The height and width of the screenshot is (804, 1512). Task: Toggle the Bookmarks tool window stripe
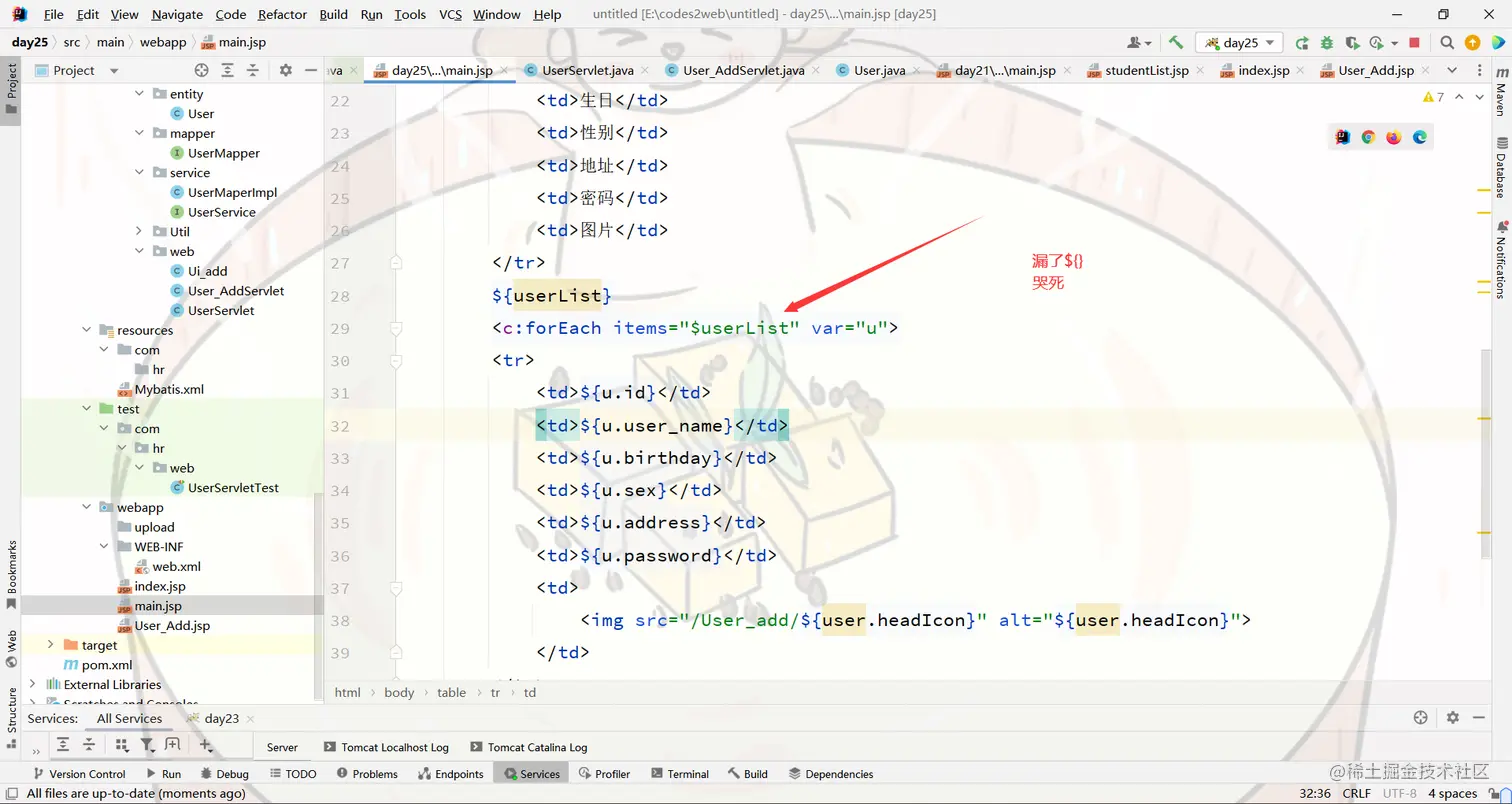(x=12, y=575)
